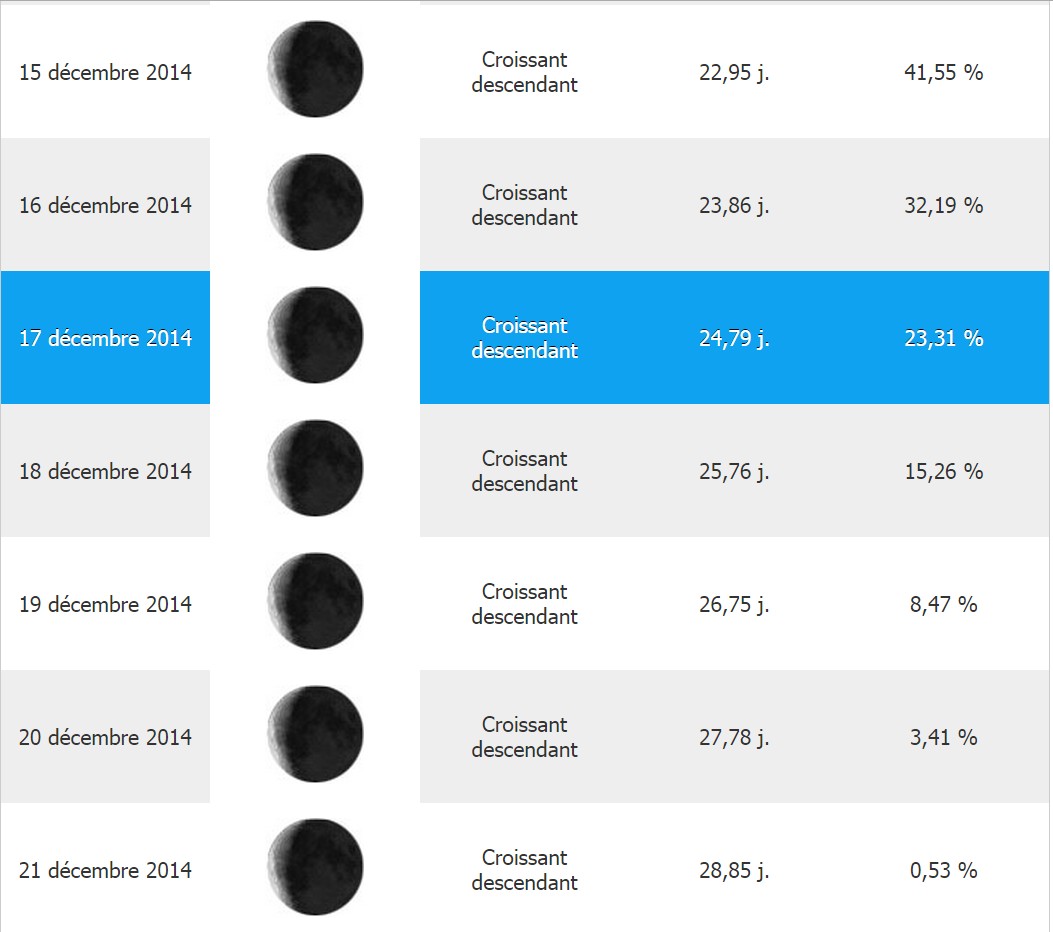1053x932 pixels.
Task: Click the moon icon for 15 décembre 2014
Action: [315, 69]
